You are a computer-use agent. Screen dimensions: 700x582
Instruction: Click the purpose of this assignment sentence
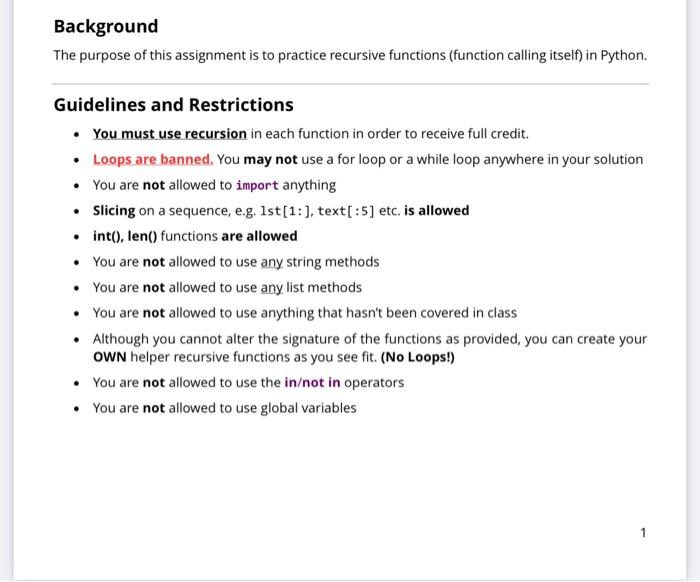[x=350, y=55]
